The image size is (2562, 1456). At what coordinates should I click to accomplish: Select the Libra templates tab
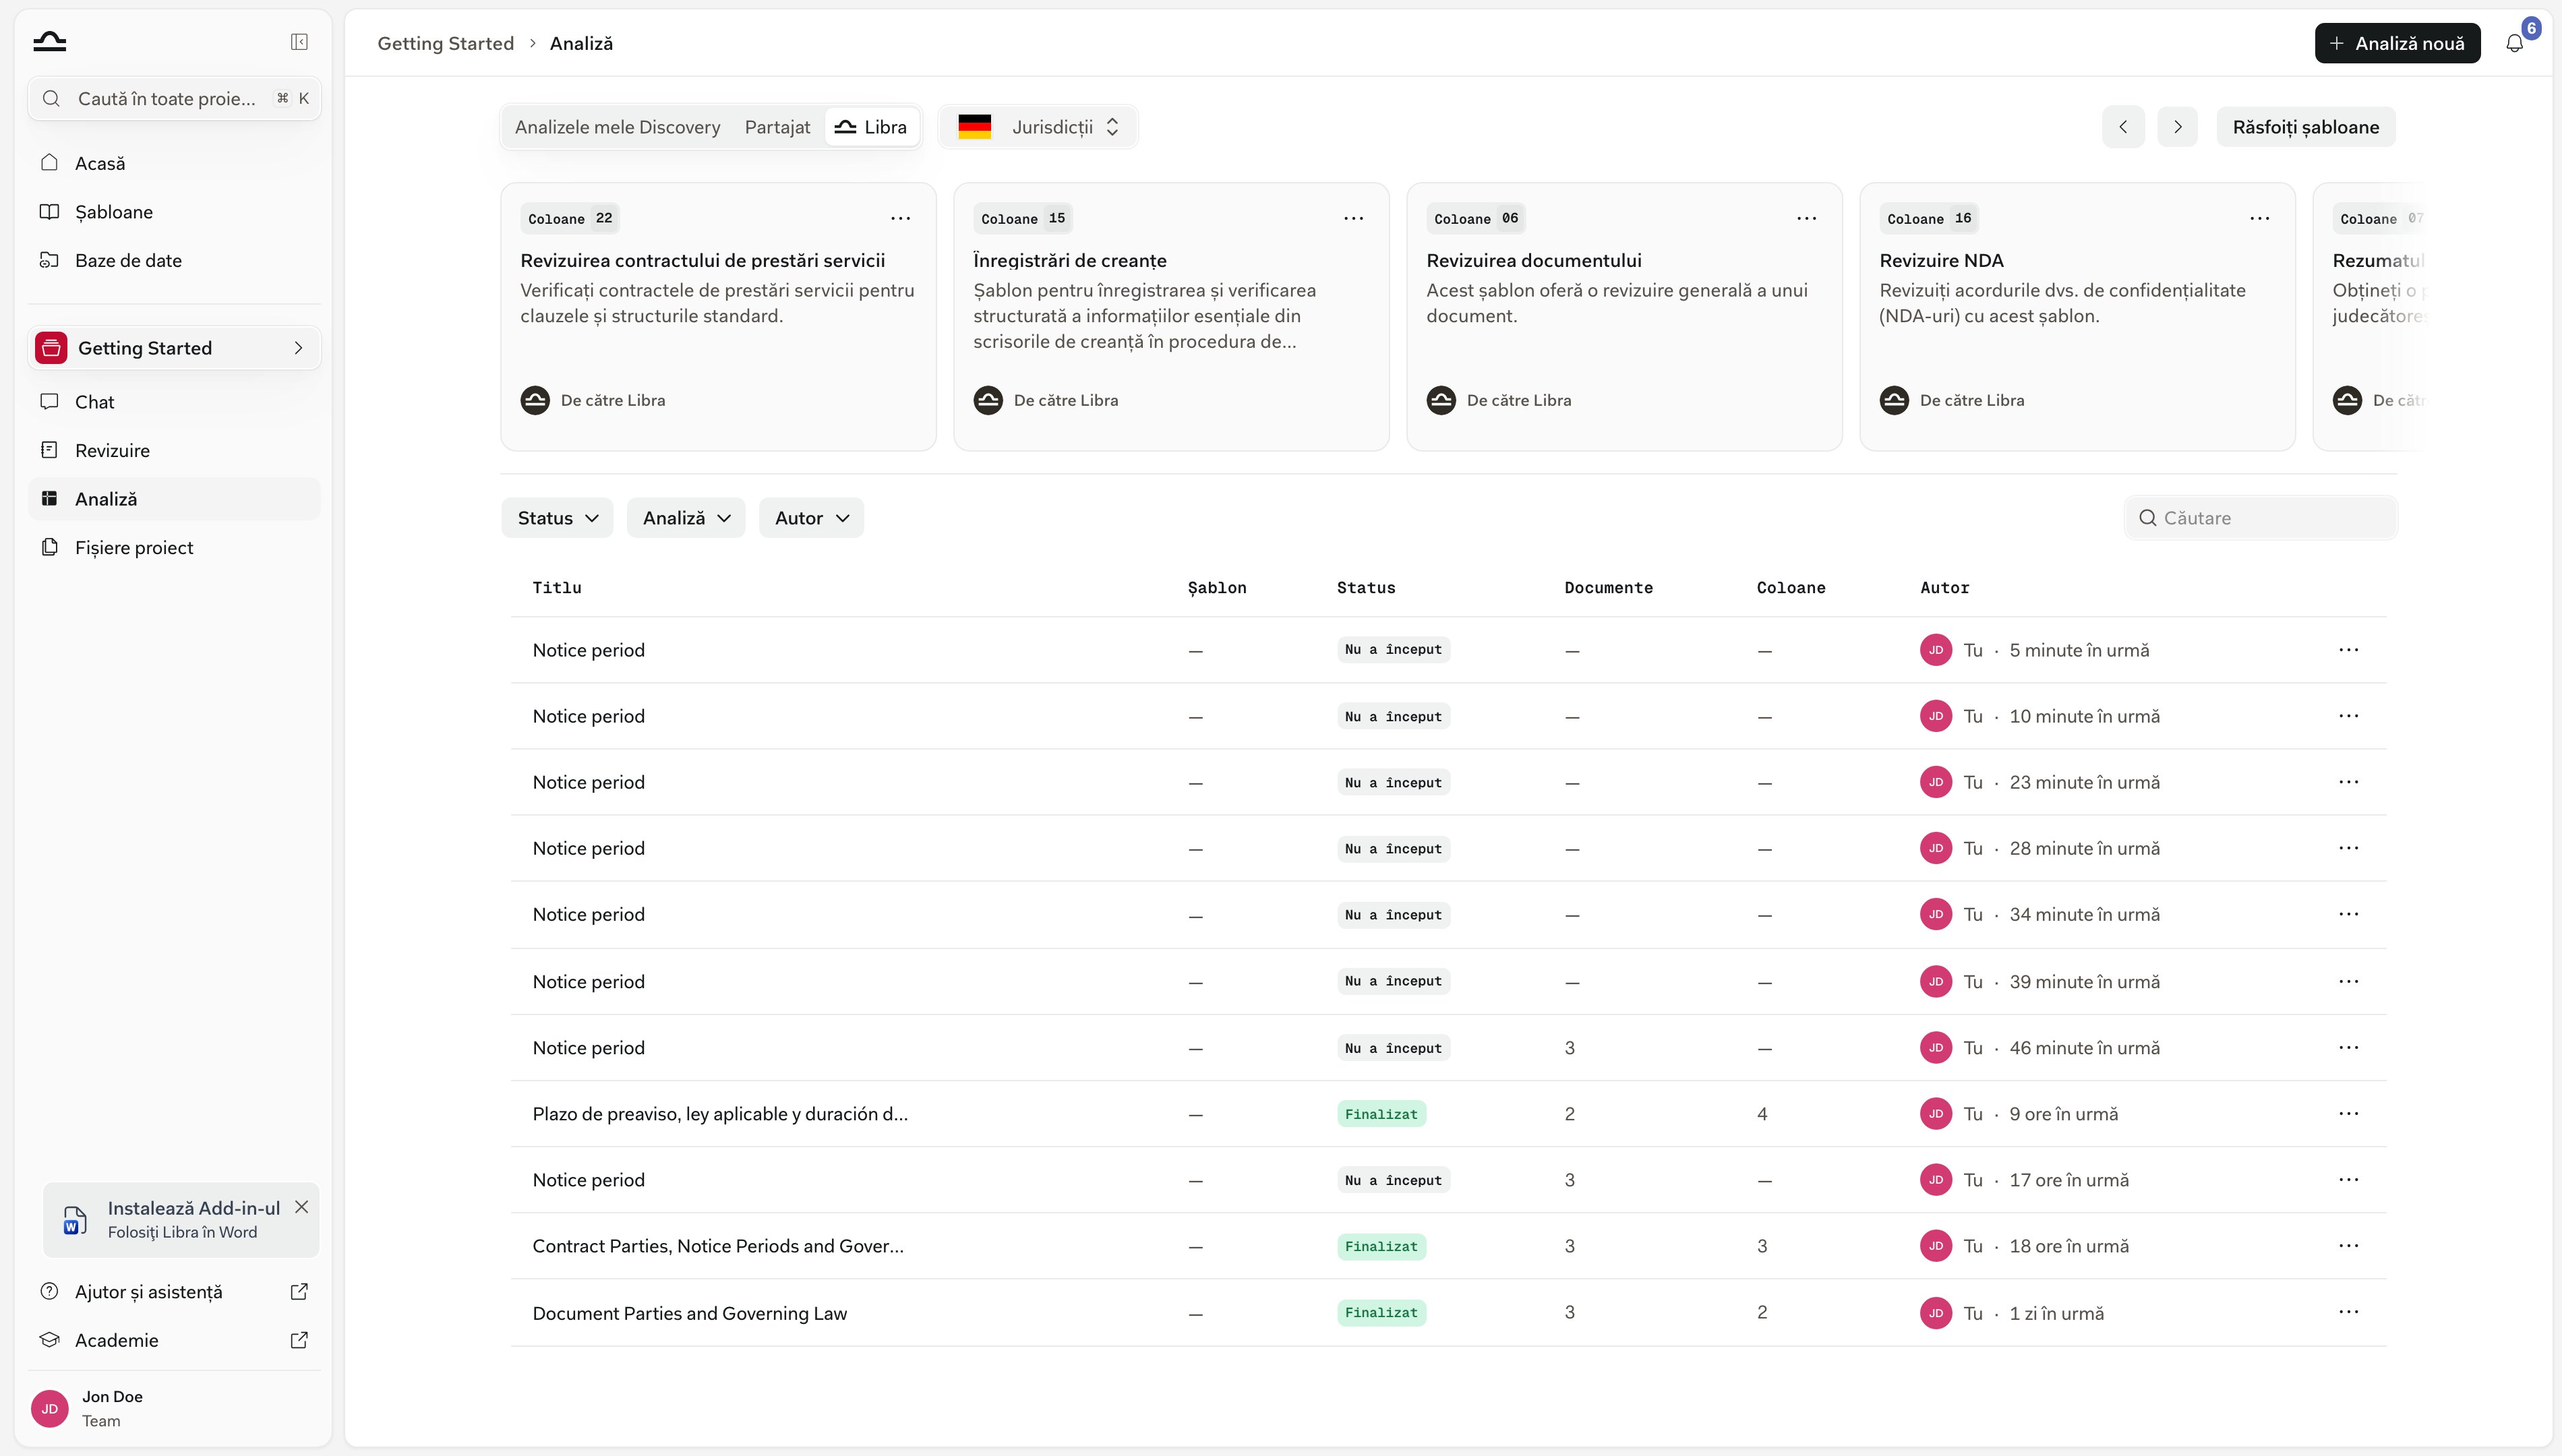pos(871,127)
